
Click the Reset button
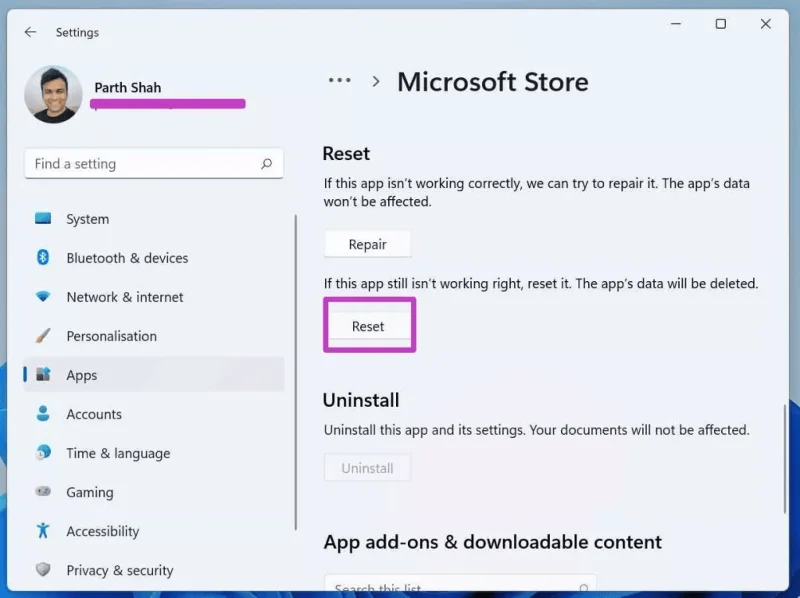coord(368,326)
